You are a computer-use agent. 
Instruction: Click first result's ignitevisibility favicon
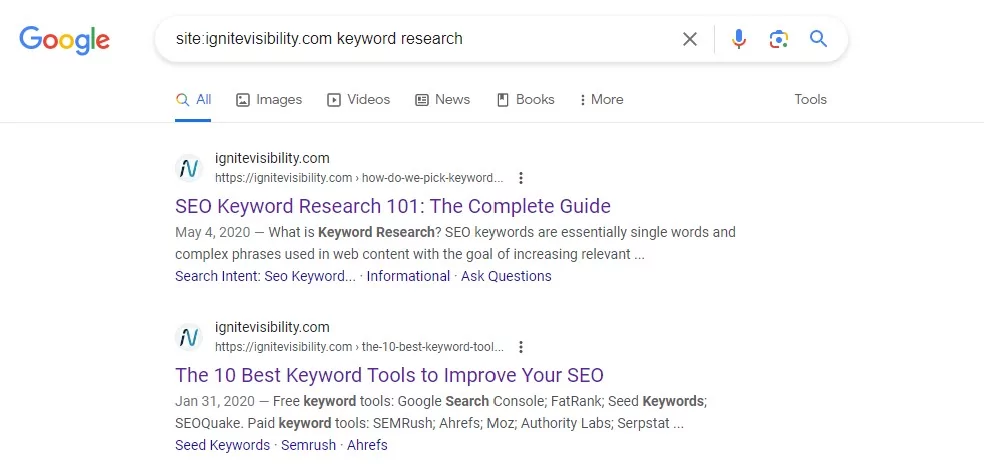click(189, 168)
